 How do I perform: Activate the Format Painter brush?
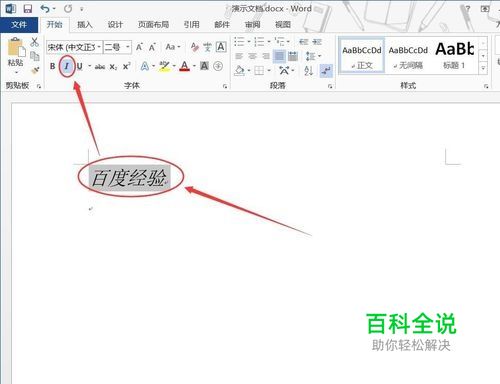coord(35,70)
